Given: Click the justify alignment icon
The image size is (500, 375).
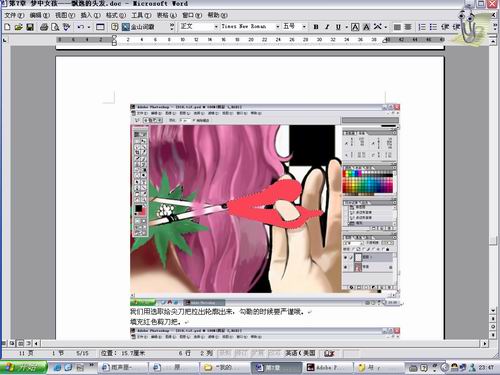Looking at the screenshot, I should tap(397, 27).
